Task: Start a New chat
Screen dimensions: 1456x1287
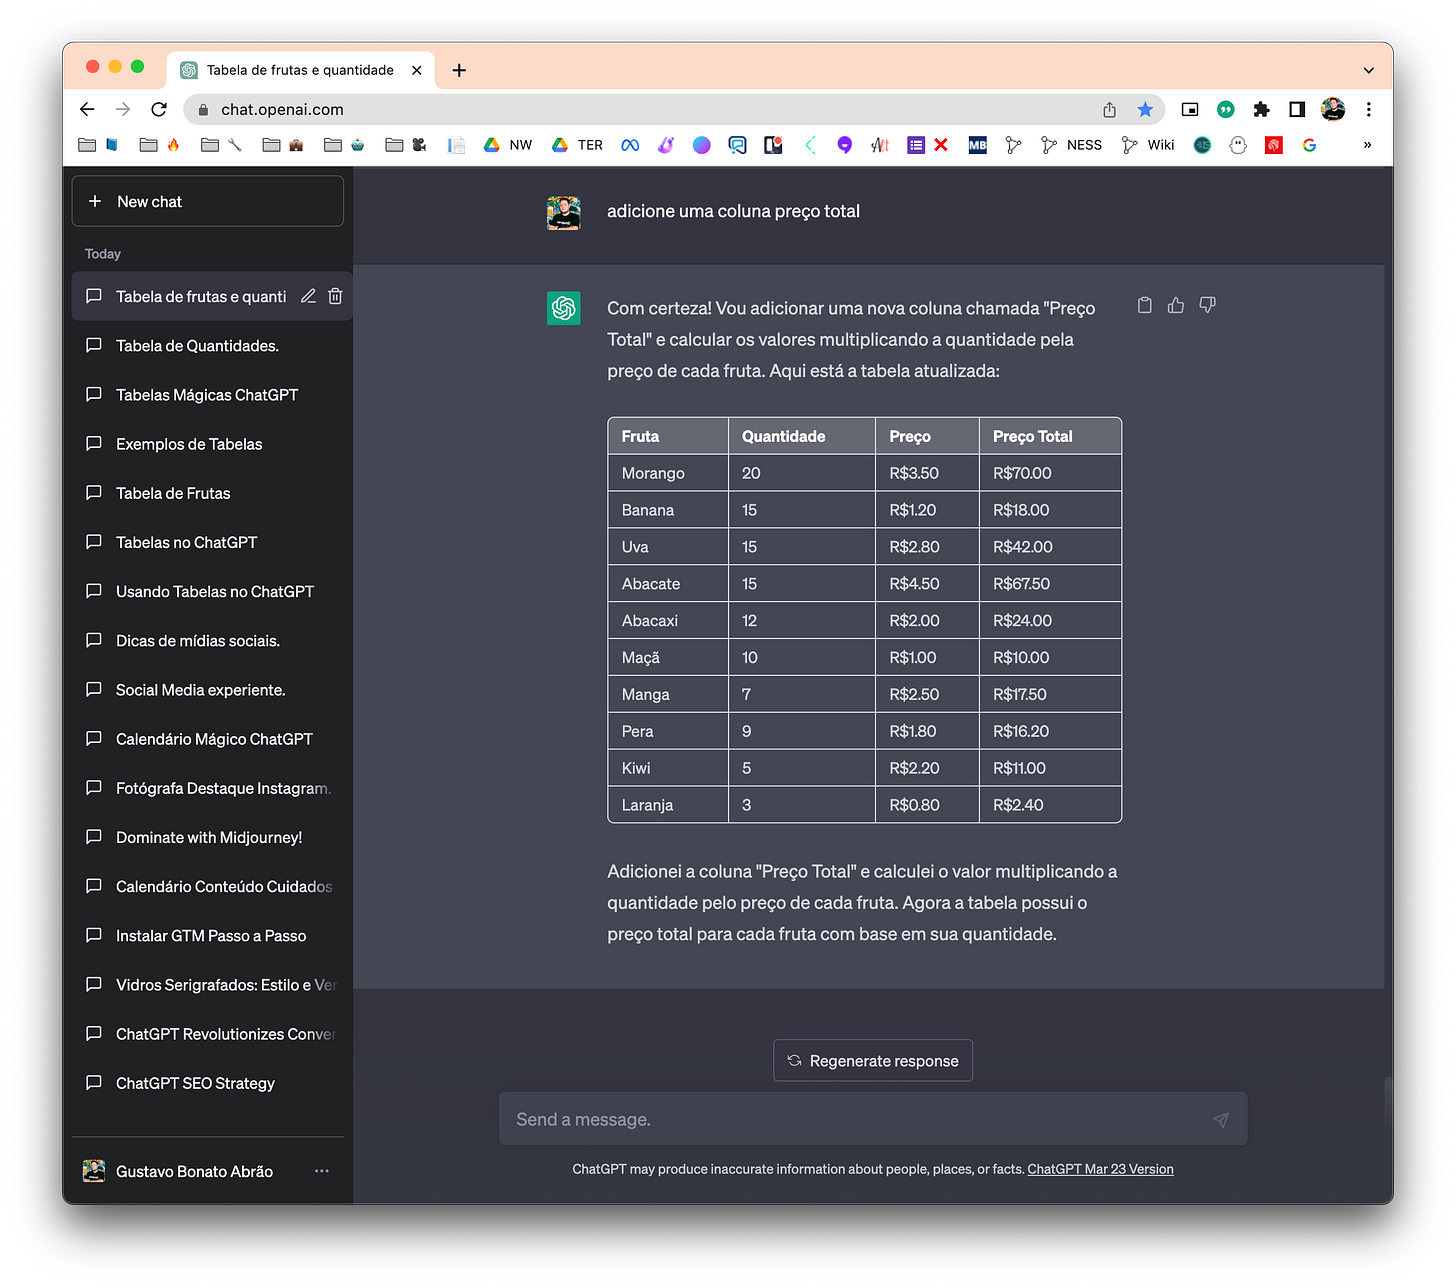Action: (x=208, y=201)
